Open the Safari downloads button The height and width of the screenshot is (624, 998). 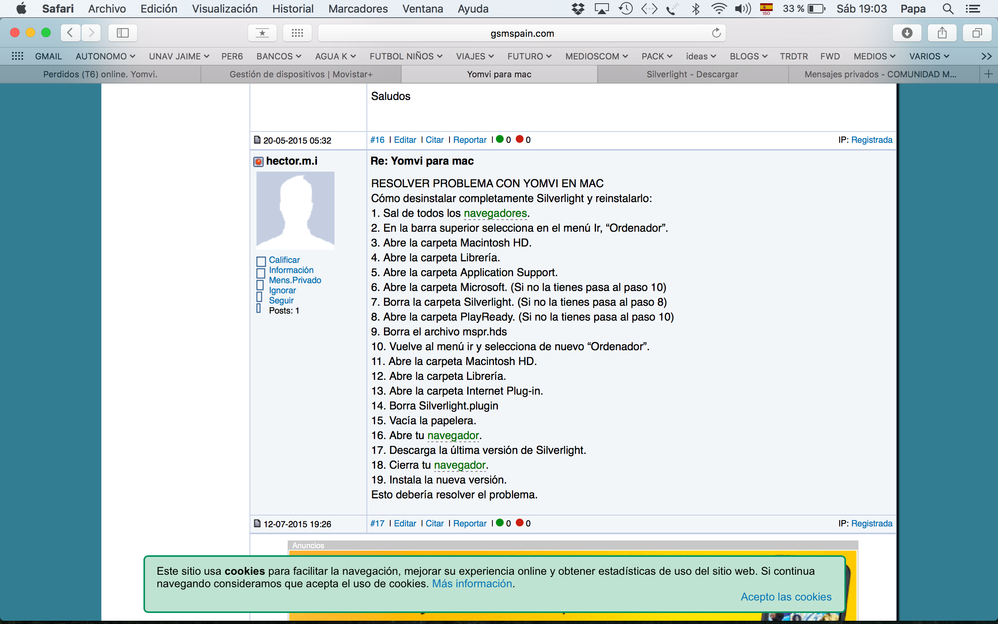[907, 33]
